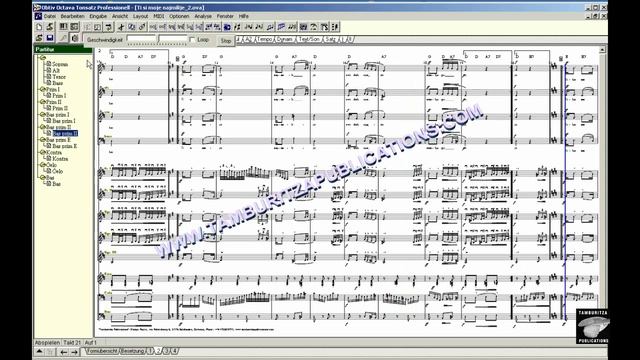Screen dimensions: 640x360
Task: Click the Partitur panel header
Action: pos(63,49)
